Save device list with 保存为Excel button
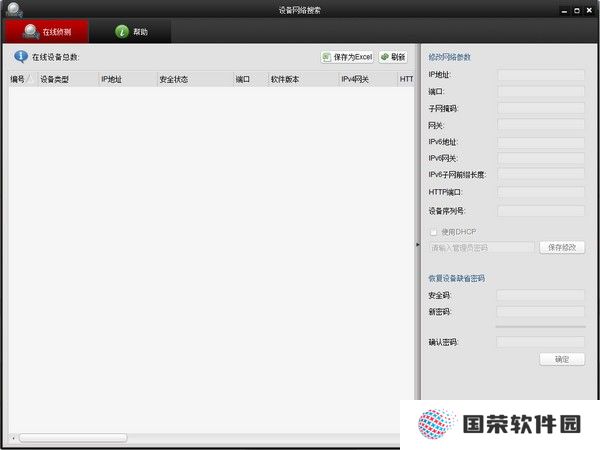 coord(347,57)
